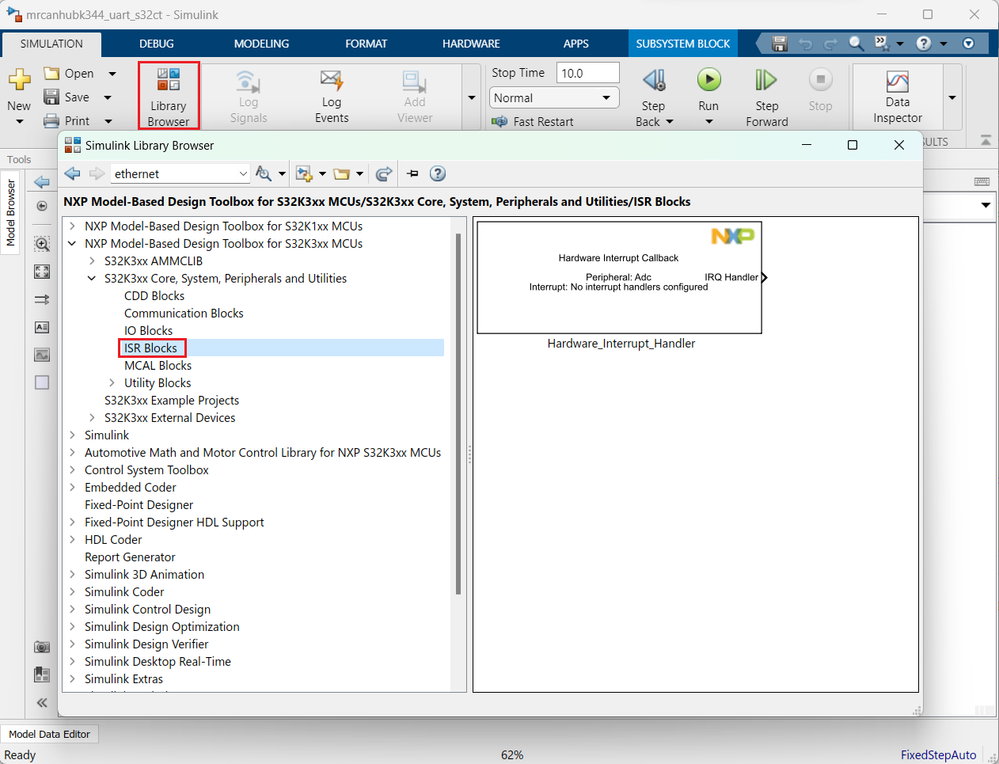Open the Model Data Editor tab
The image size is (999, 764).
coord(49,733)
